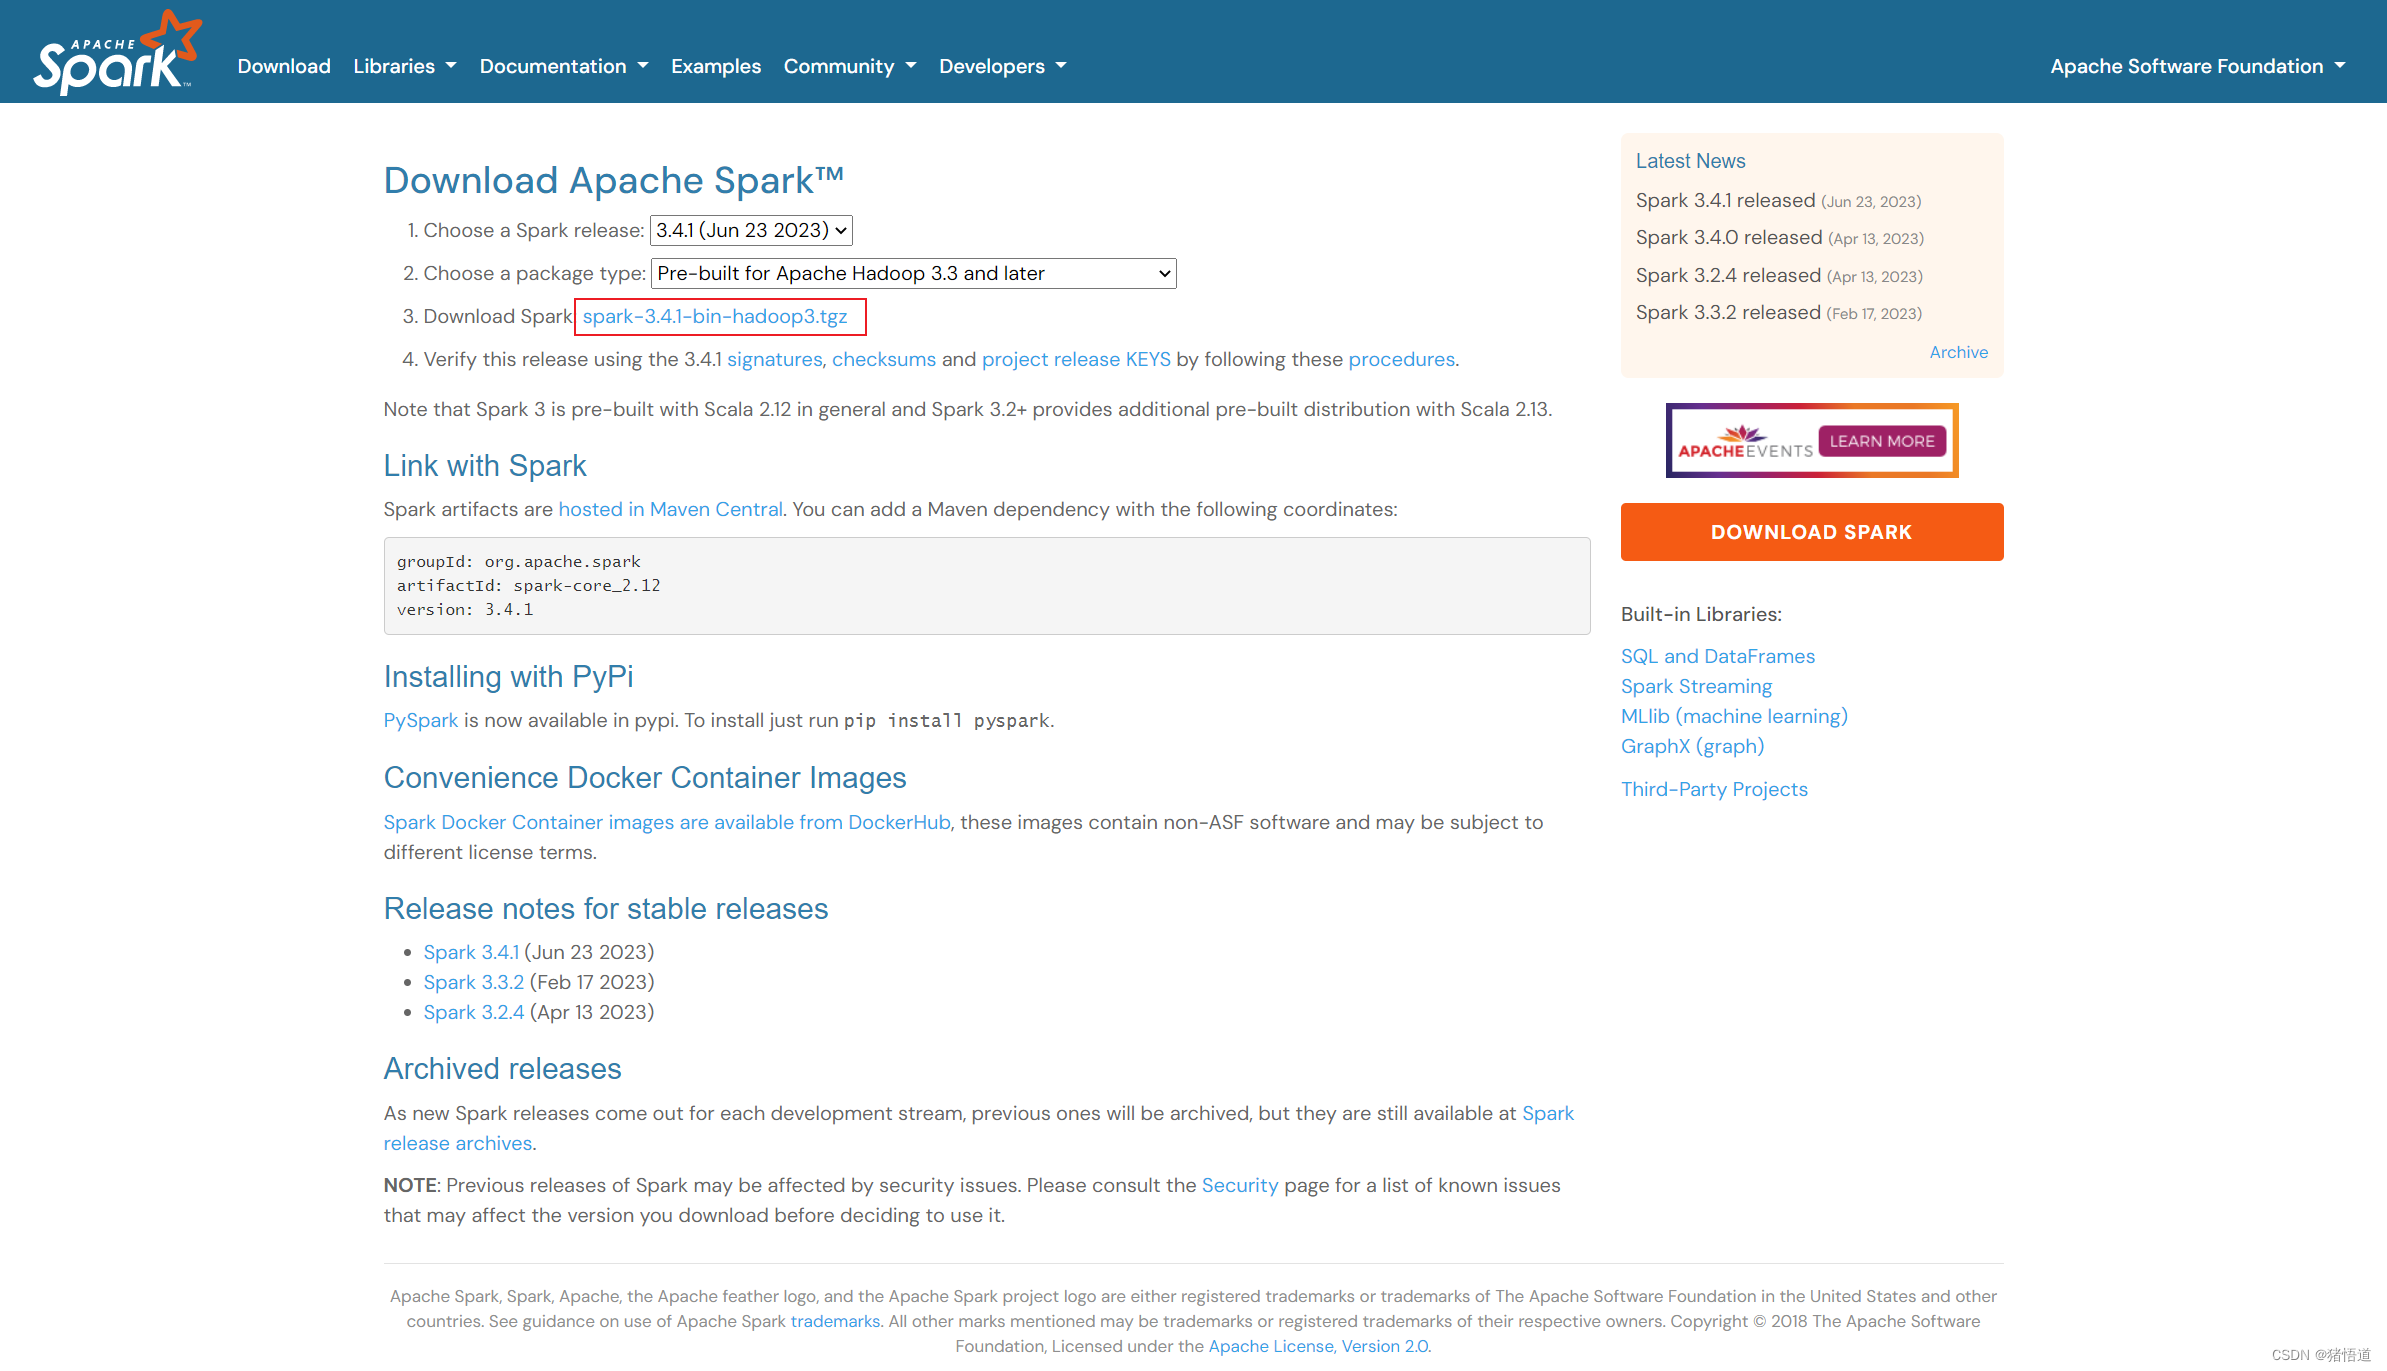This screenshot has width=2387, height=1371.
Task: Download spark-3.4.1-bin-hadoop3.tgz file
Action: click(x=715, y=317)
